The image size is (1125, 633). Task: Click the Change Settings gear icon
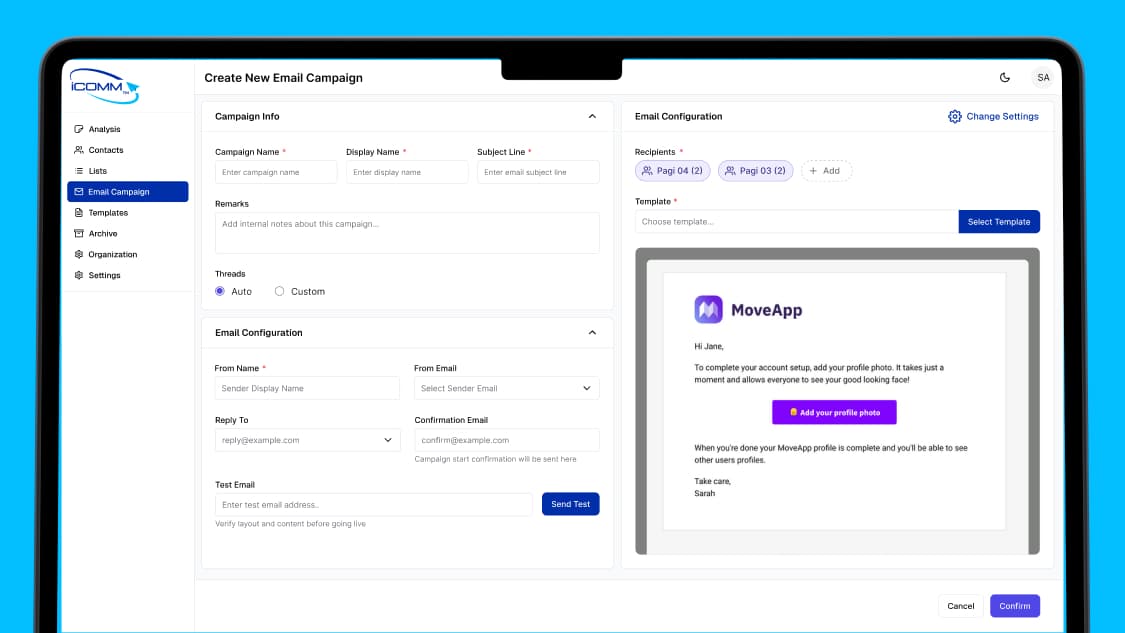(x=954, y=116)
